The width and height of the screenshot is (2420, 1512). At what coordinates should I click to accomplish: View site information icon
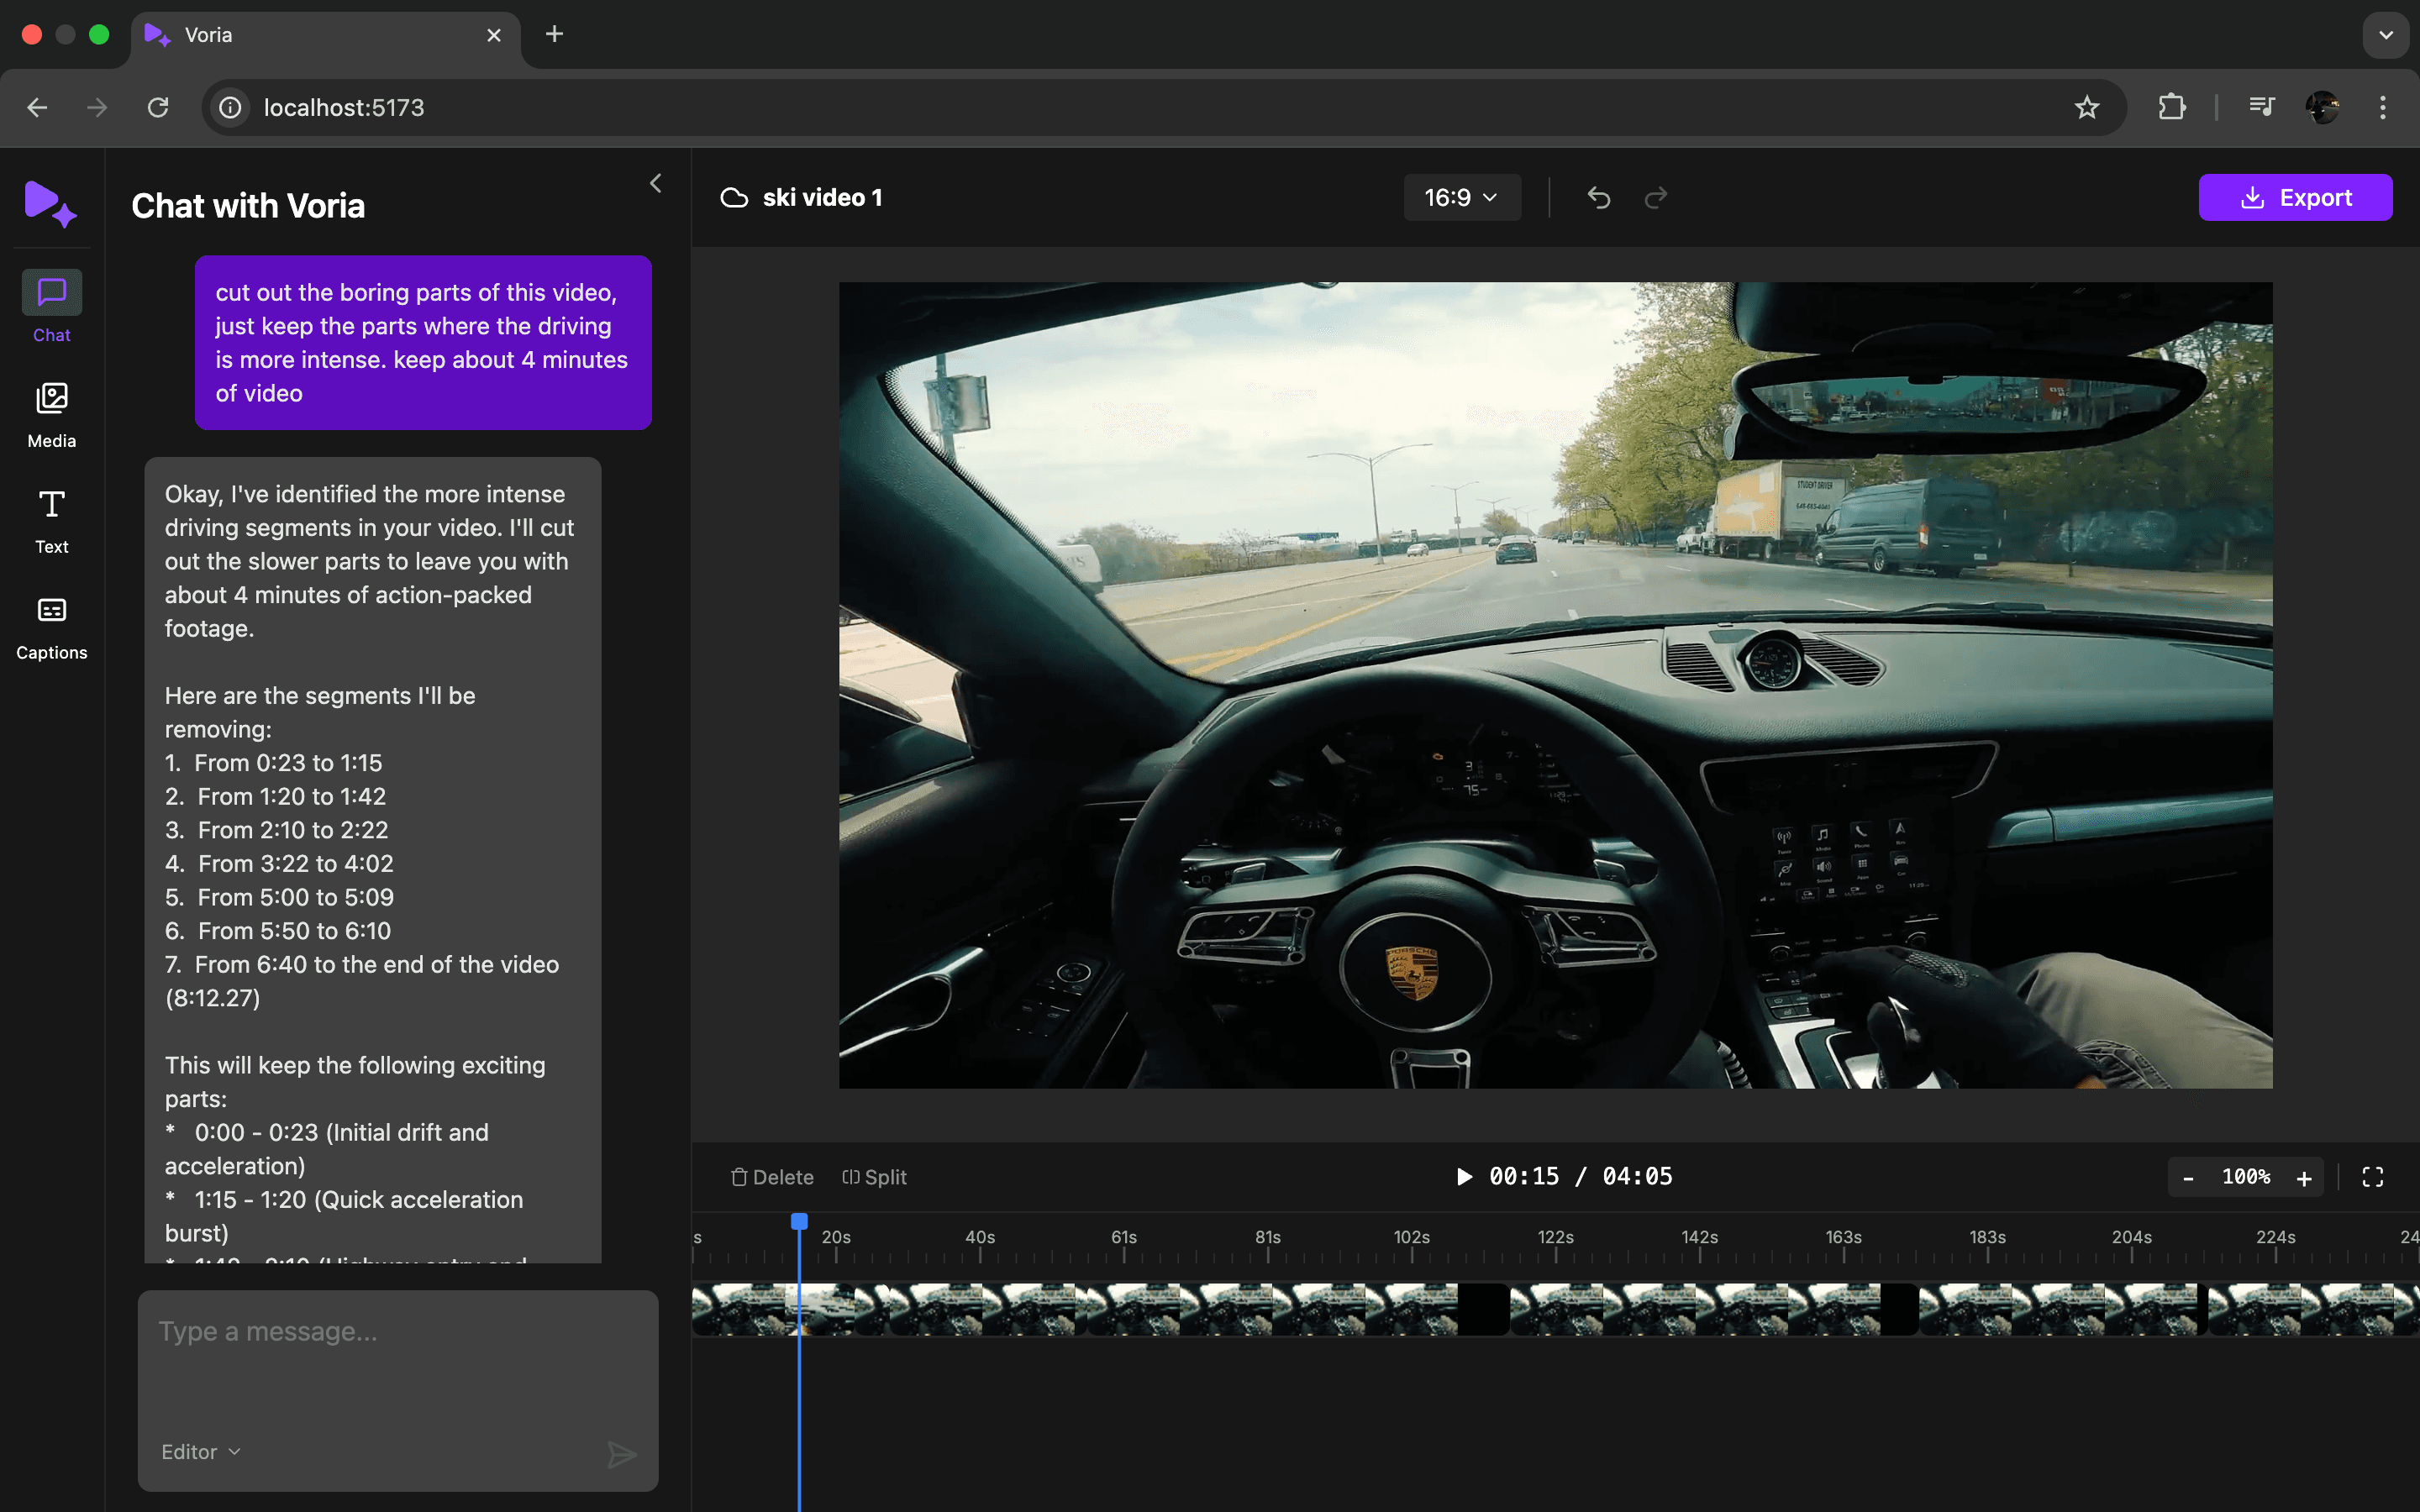tap(230, 107)
